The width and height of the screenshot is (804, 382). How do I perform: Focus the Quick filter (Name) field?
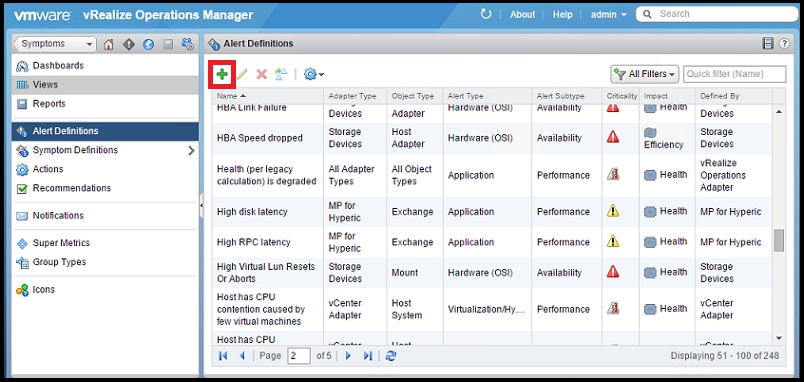[x=734, y=74]
